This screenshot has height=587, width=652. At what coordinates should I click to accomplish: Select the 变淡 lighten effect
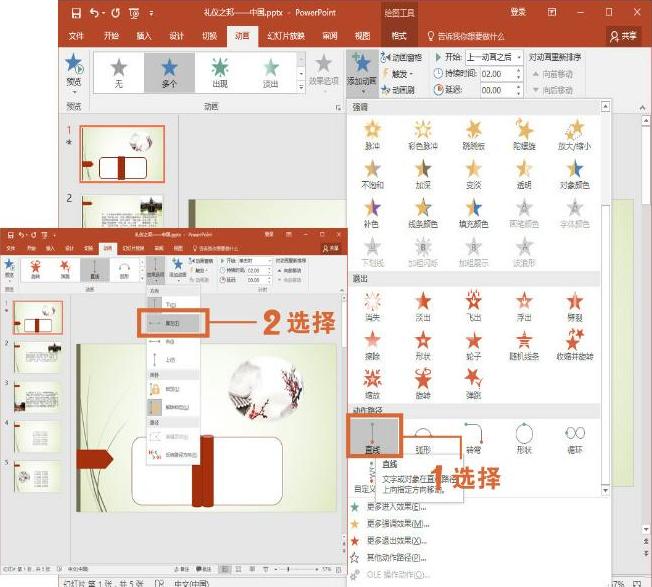point(473,174)
